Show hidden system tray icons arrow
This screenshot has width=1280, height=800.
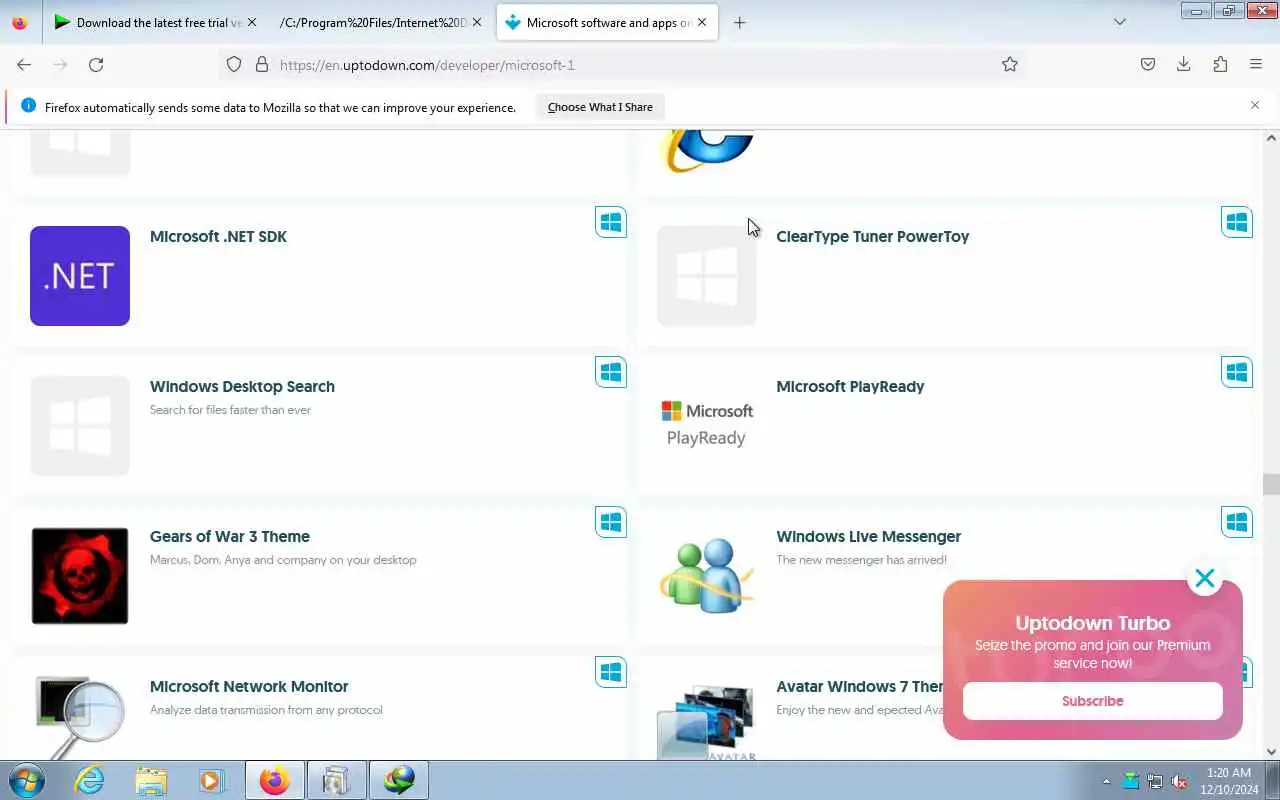pyautogui.click(x=1106, y=781)
